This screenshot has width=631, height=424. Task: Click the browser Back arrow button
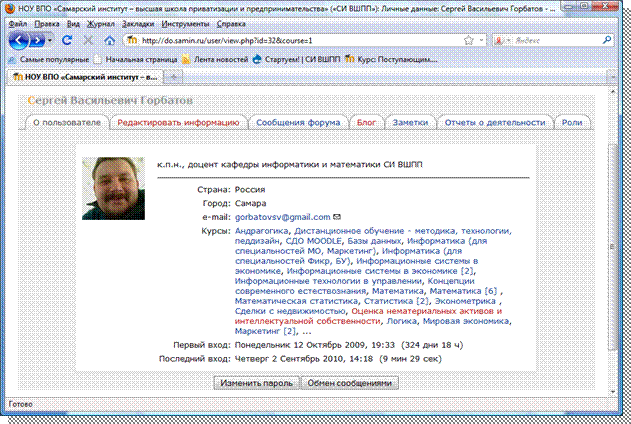pyautogui.click(x=19, y=40)
